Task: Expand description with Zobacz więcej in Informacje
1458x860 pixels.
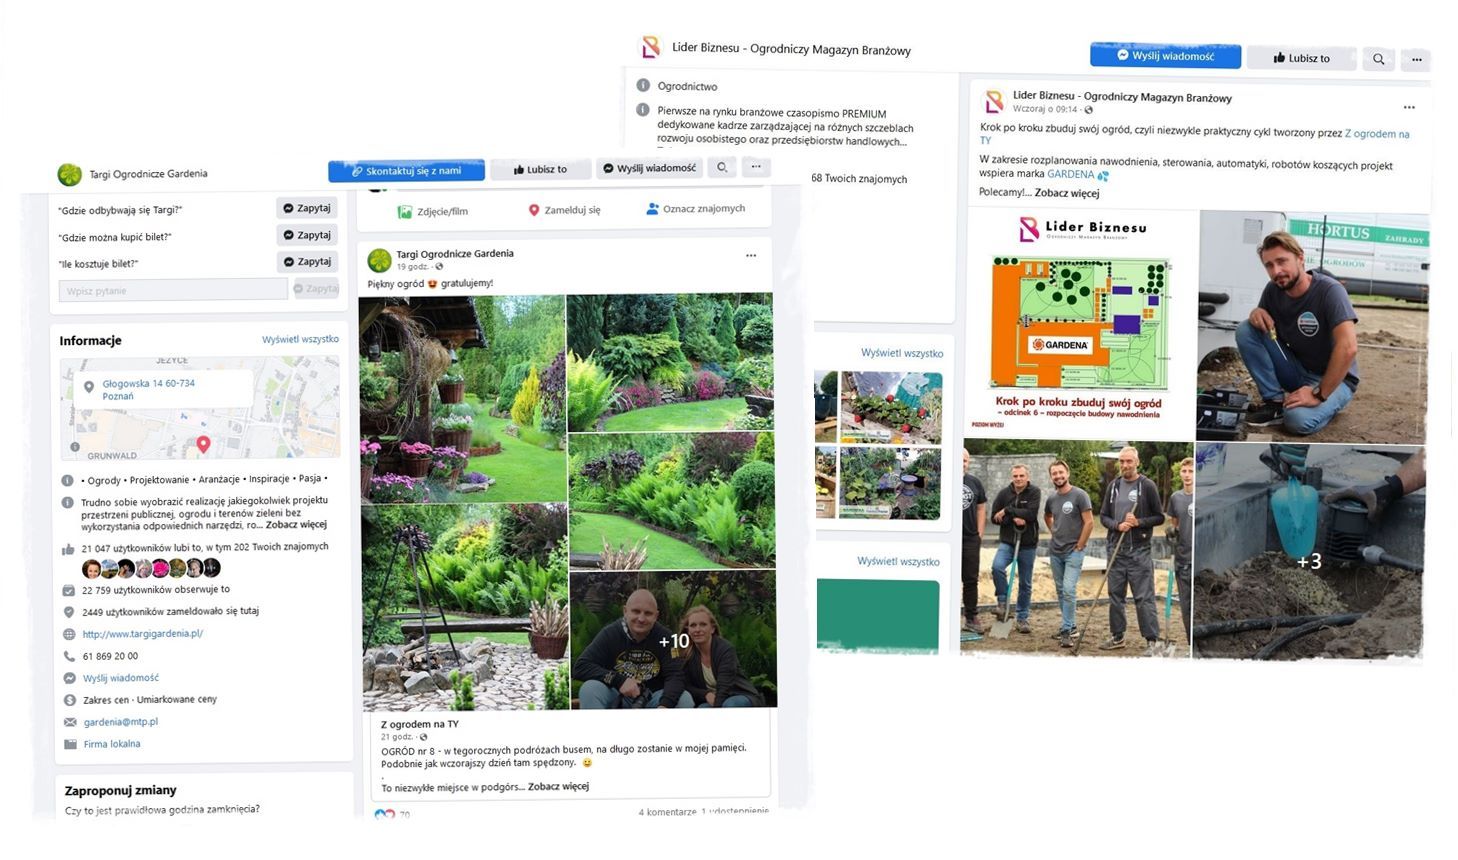Action: (x=296, y=525)
